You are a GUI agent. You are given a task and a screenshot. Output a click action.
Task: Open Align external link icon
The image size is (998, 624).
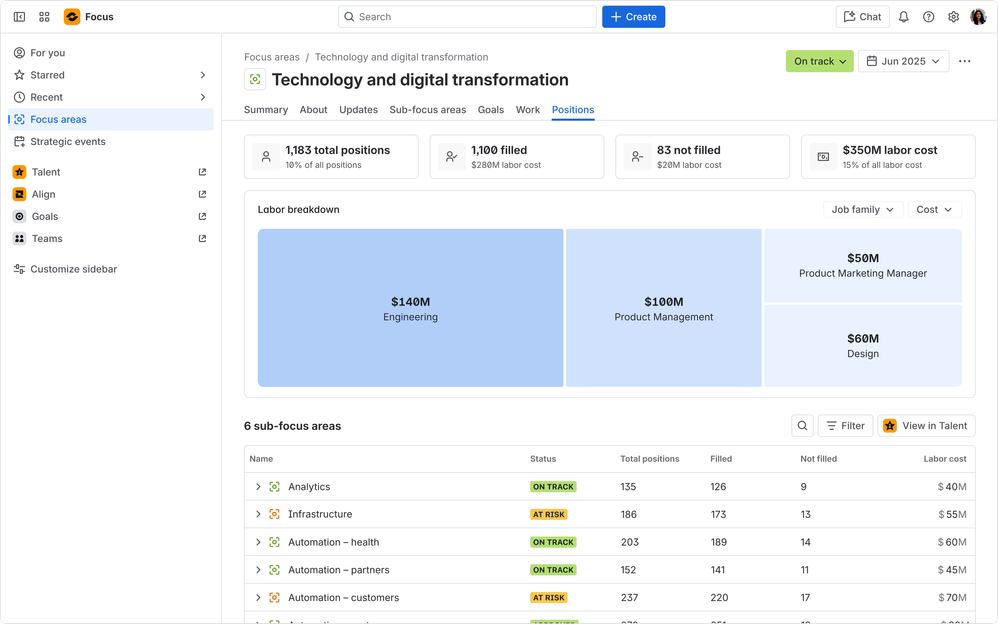202,194
